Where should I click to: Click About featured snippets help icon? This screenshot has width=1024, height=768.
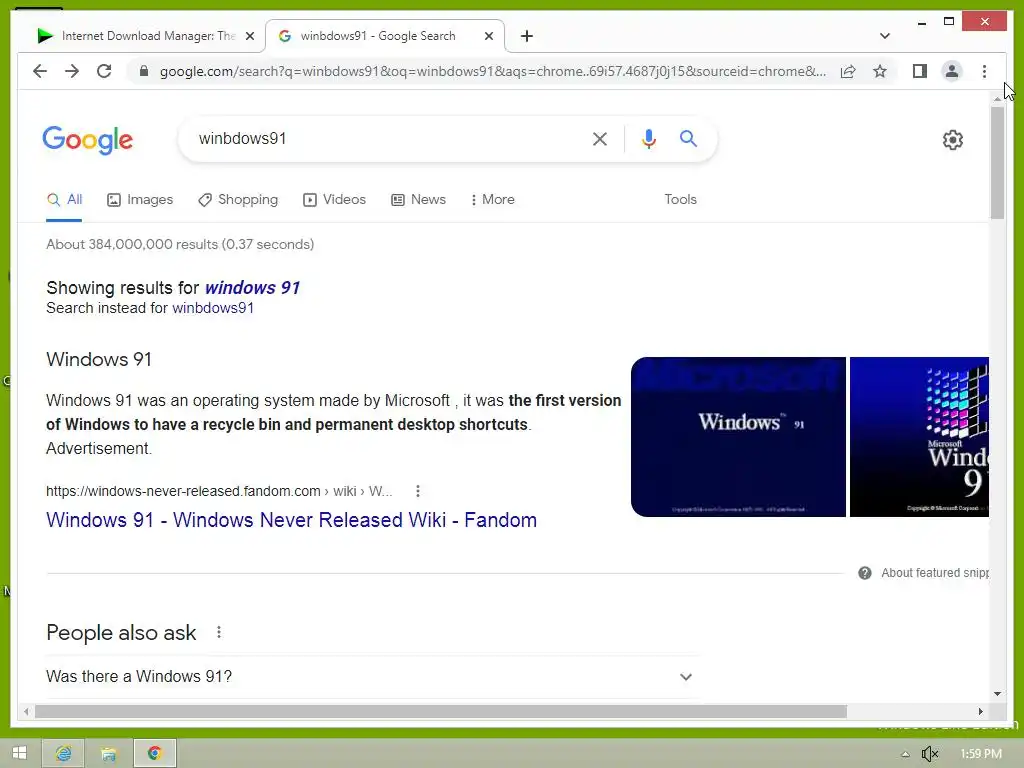tap(865, 573)
